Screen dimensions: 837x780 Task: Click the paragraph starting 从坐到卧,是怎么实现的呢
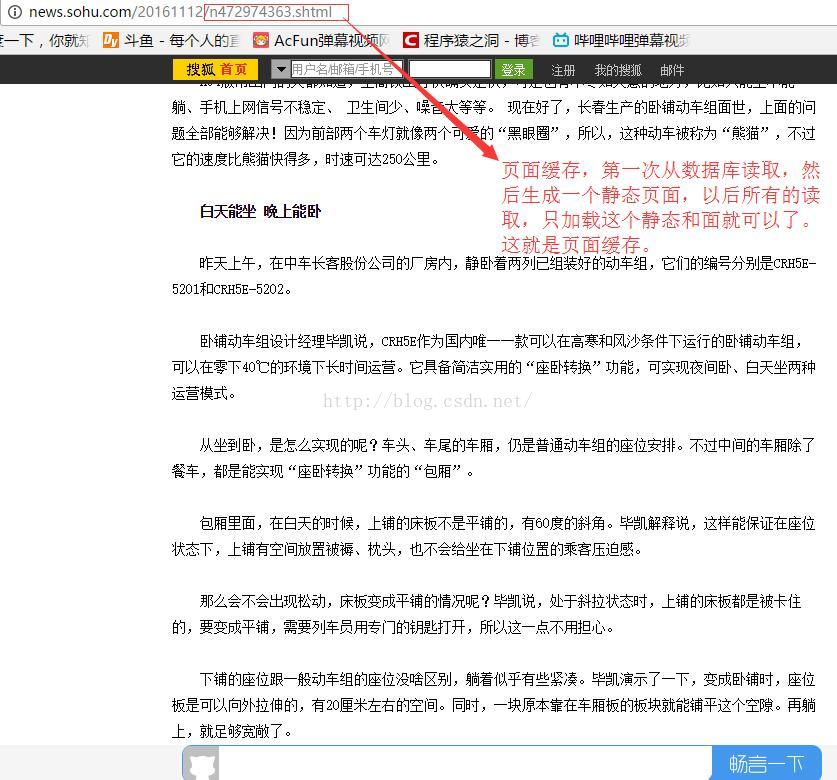pyautogui.click(x=494, y=458)
